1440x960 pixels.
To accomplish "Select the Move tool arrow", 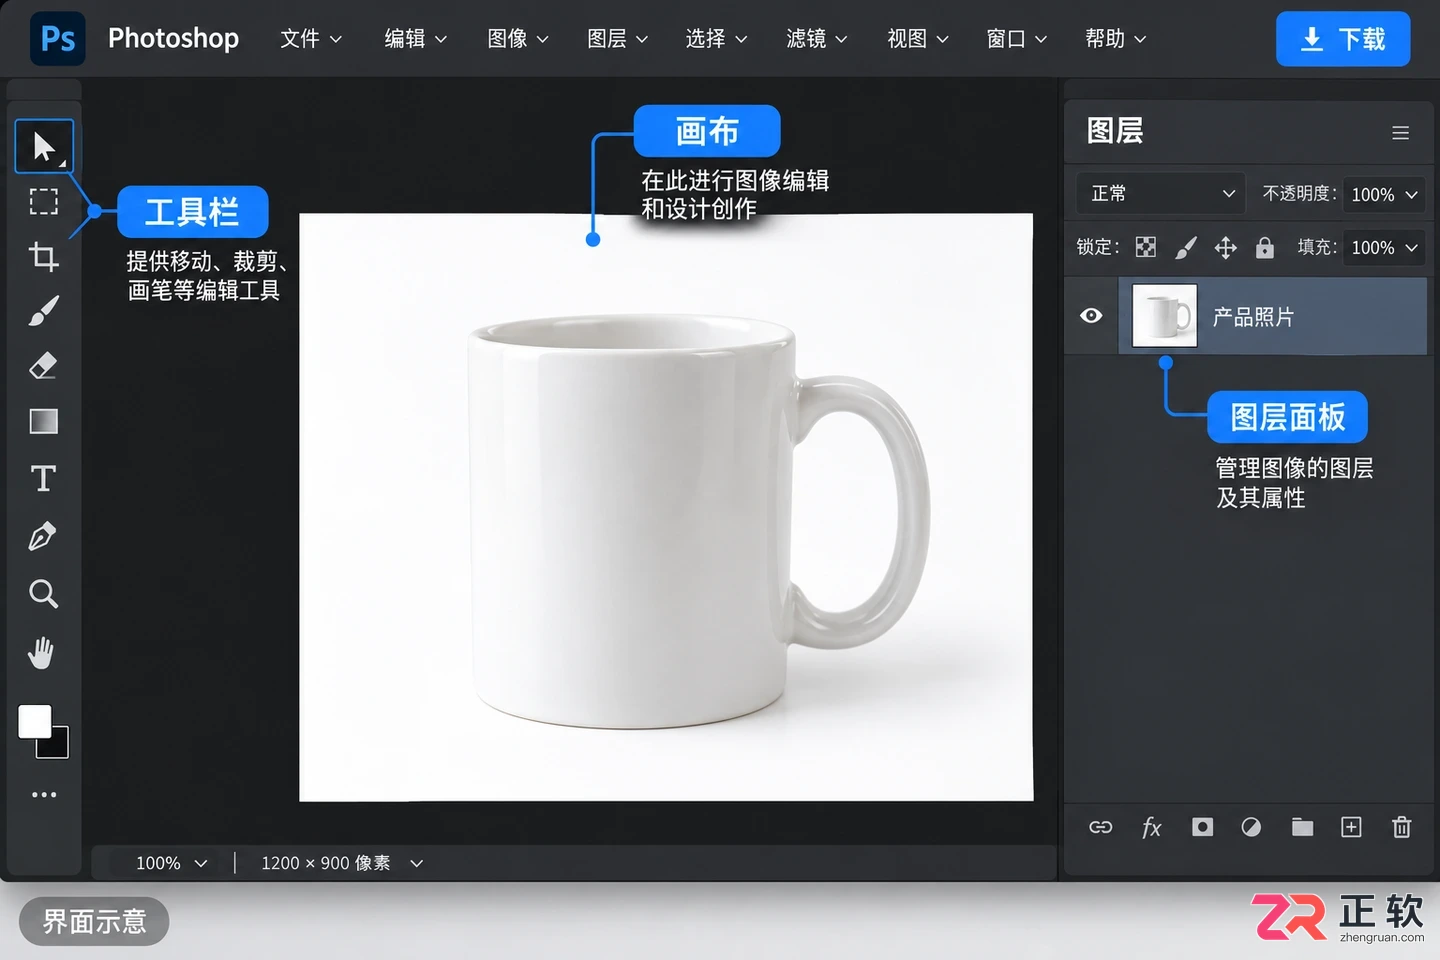I will tap(44, 146).
